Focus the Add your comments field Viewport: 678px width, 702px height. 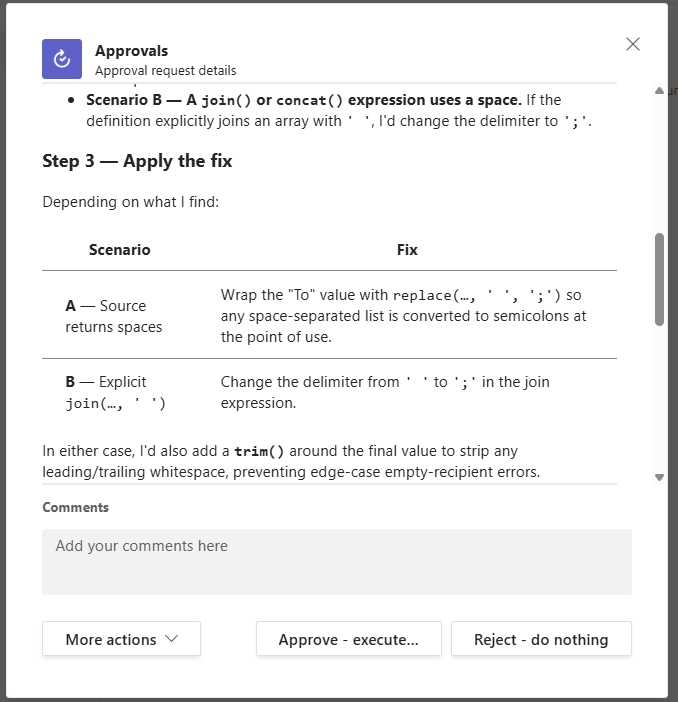(337, 562)
